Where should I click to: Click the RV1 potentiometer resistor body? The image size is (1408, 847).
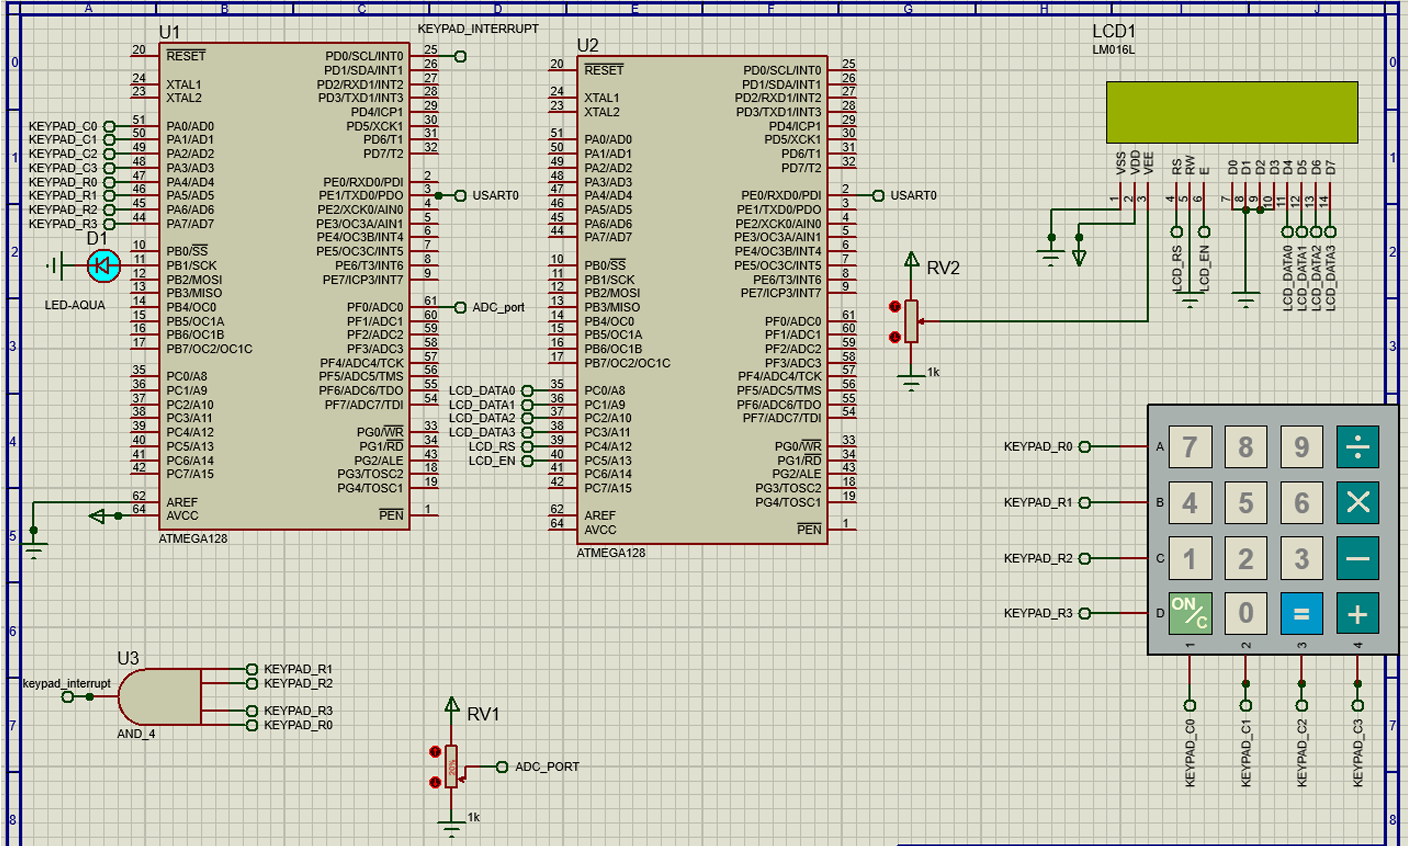pos(452,767)
